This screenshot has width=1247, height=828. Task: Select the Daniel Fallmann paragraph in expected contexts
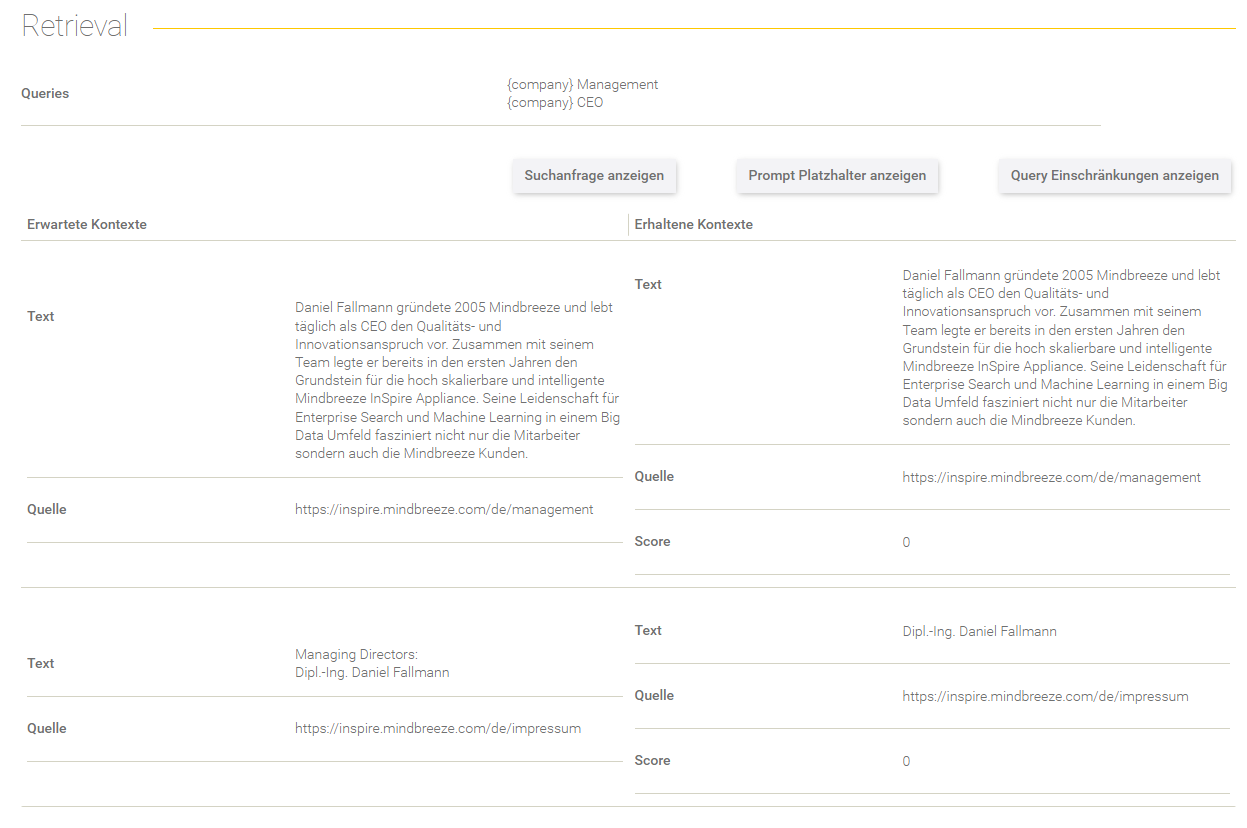click(457, 381)
